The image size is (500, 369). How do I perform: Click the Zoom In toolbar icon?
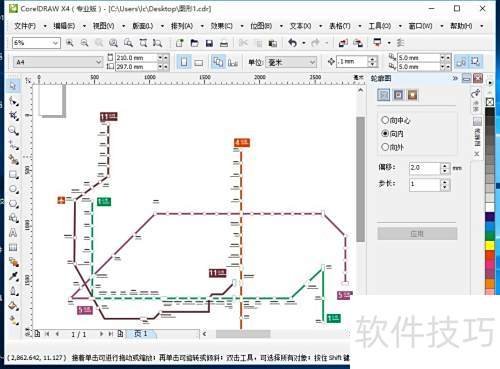tap(70, 43)
